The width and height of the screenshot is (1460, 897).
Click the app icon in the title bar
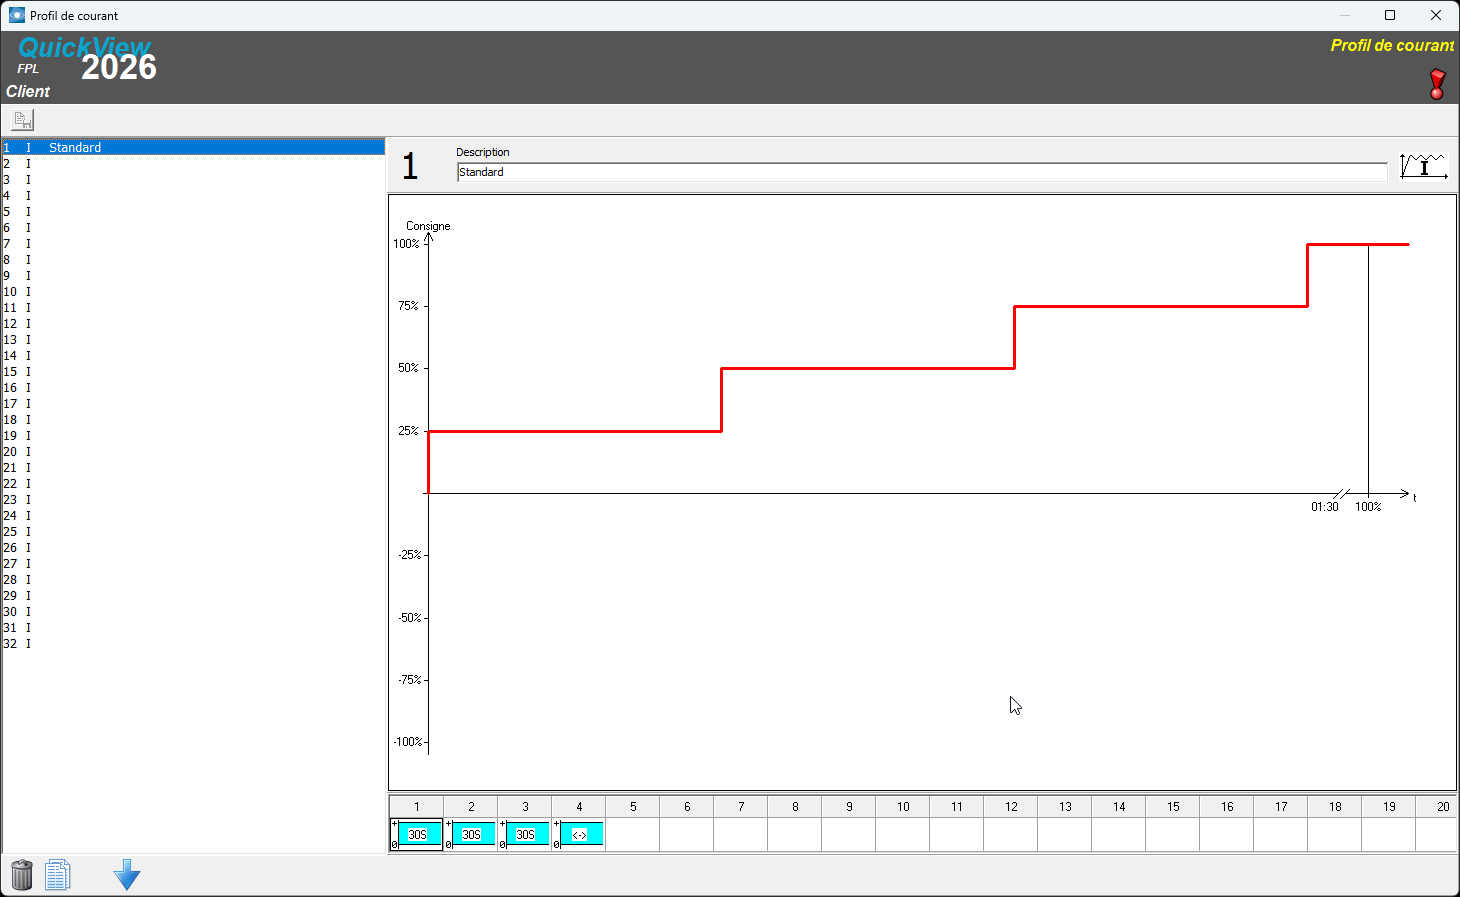click(17, 15)
